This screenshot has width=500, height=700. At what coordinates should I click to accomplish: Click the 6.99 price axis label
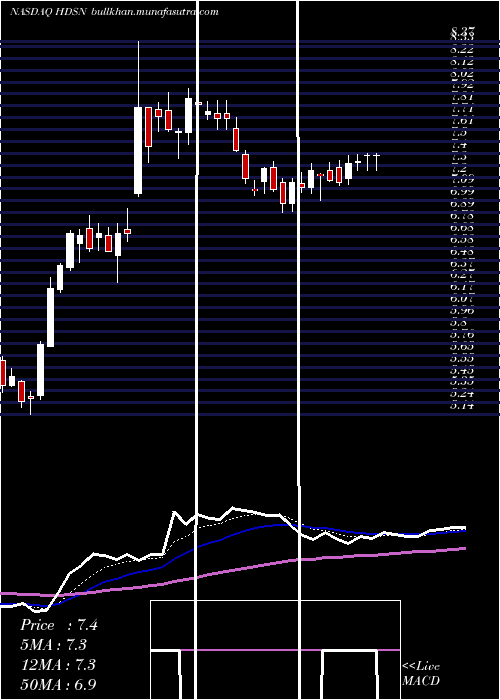pos(462,192)
